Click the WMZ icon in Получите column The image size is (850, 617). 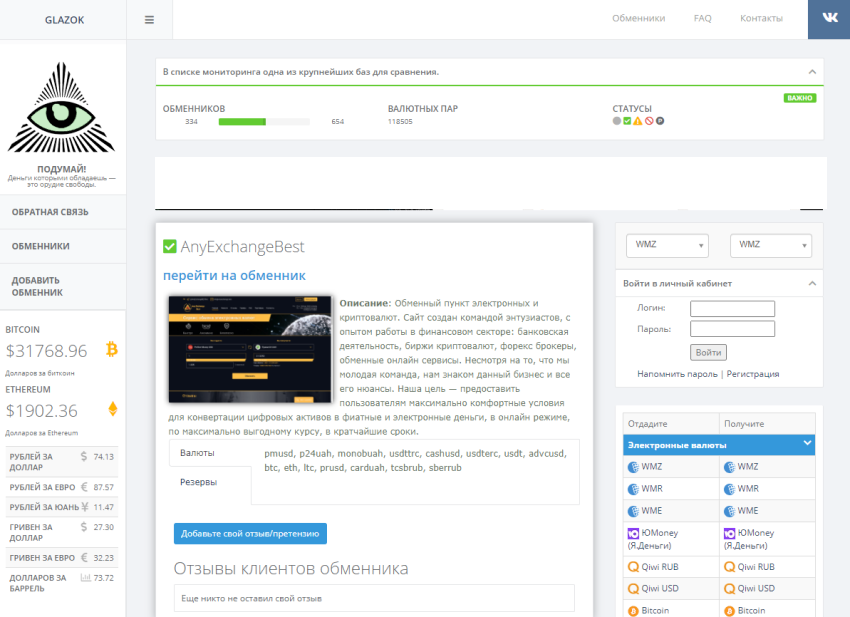coord(729,467)
